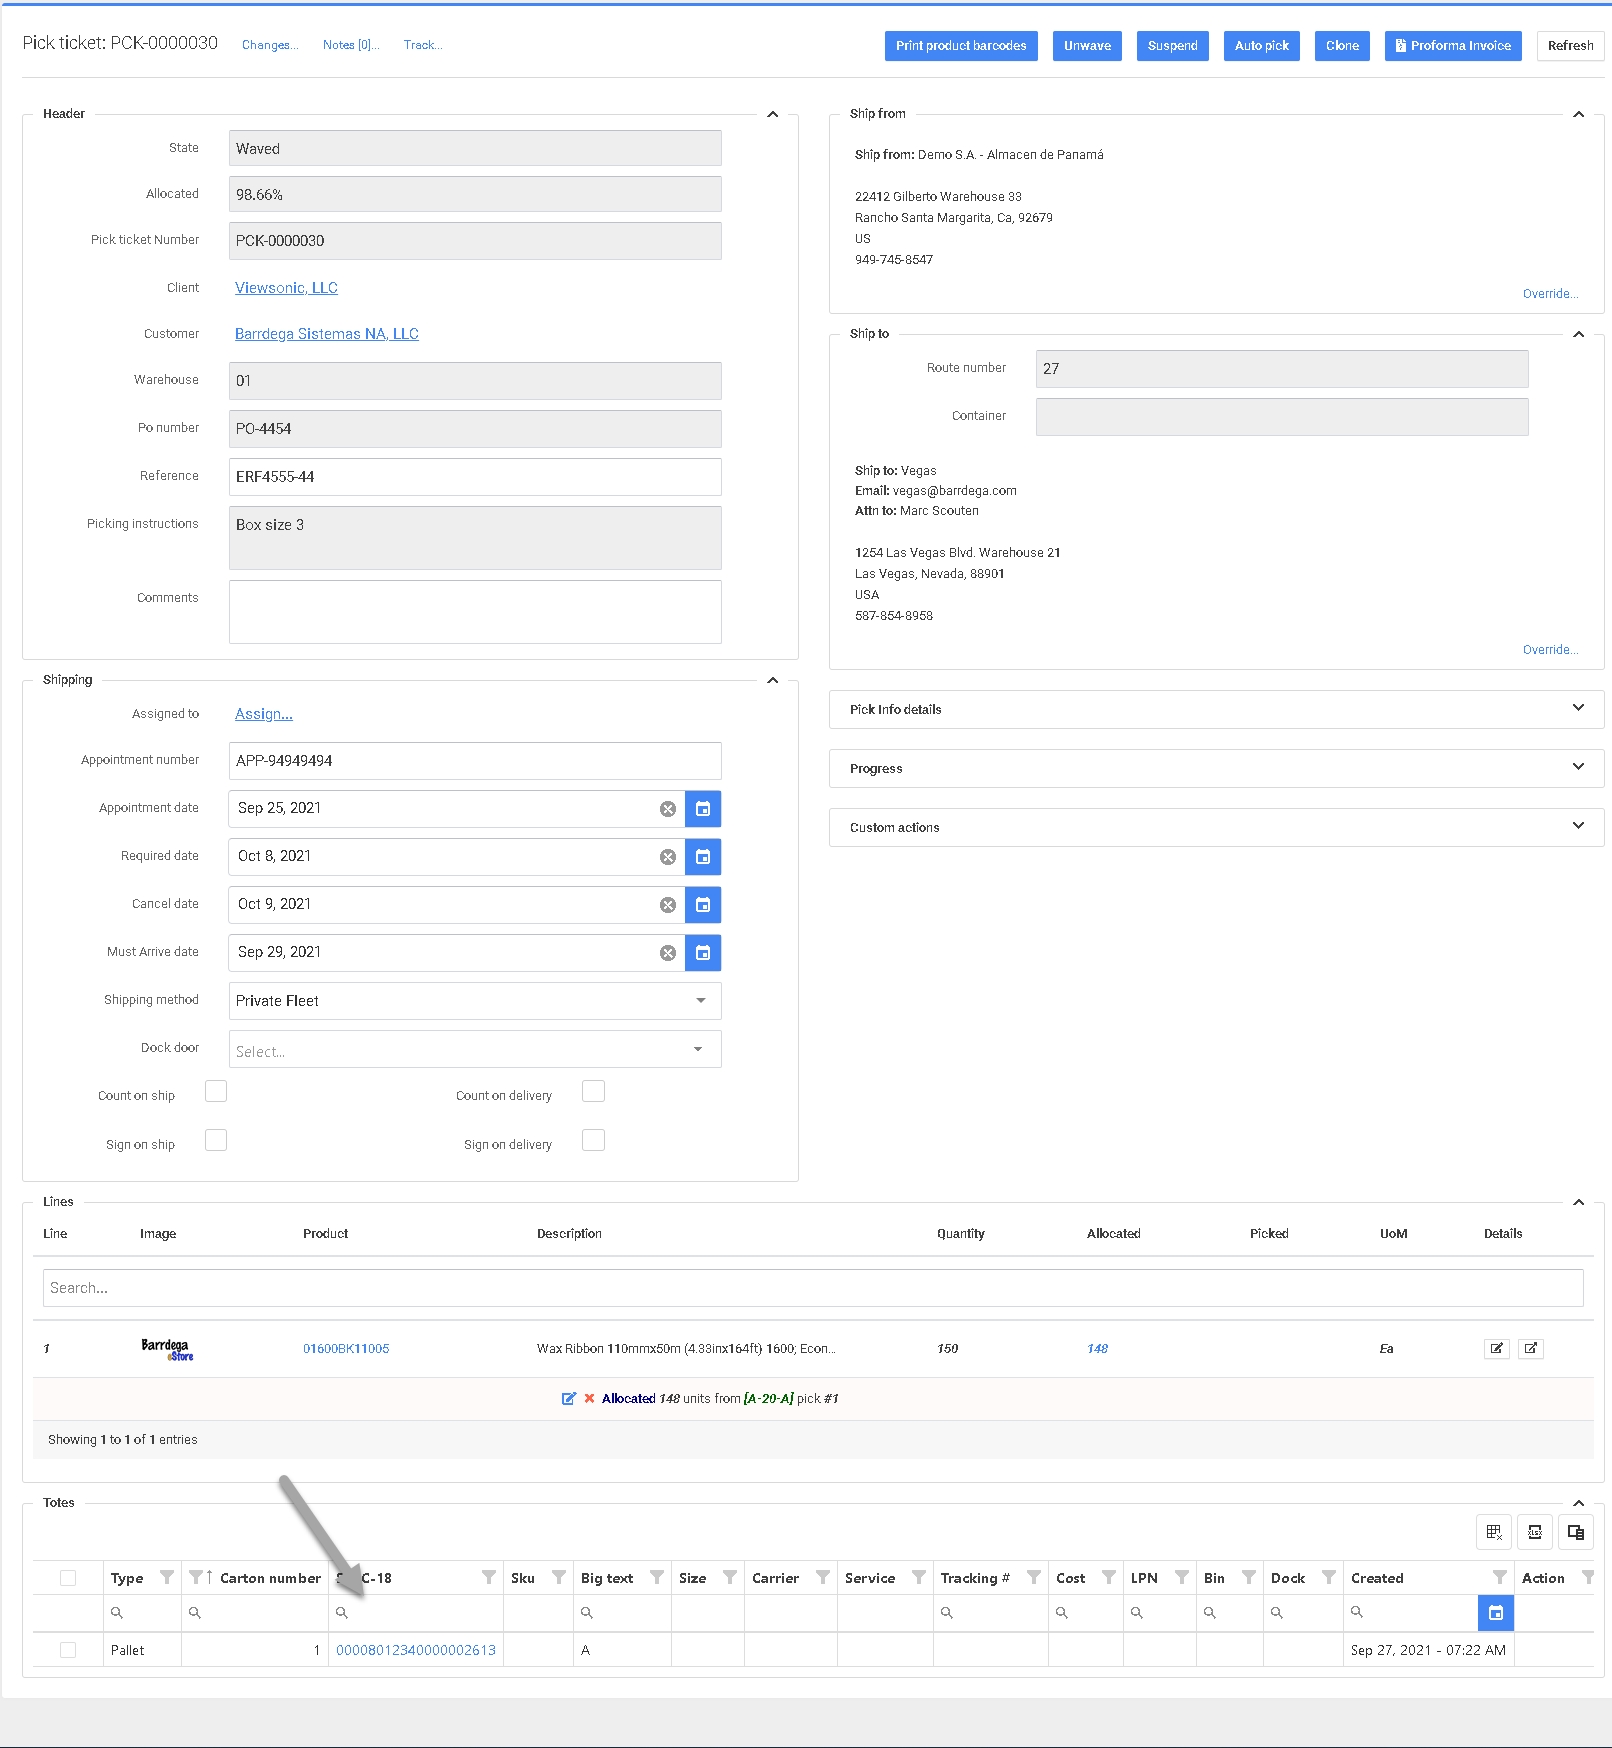Filter the Carrier column in Totes
Image resolution: width=1612 pixels, height=1748 pixels.
point(822,1578)
